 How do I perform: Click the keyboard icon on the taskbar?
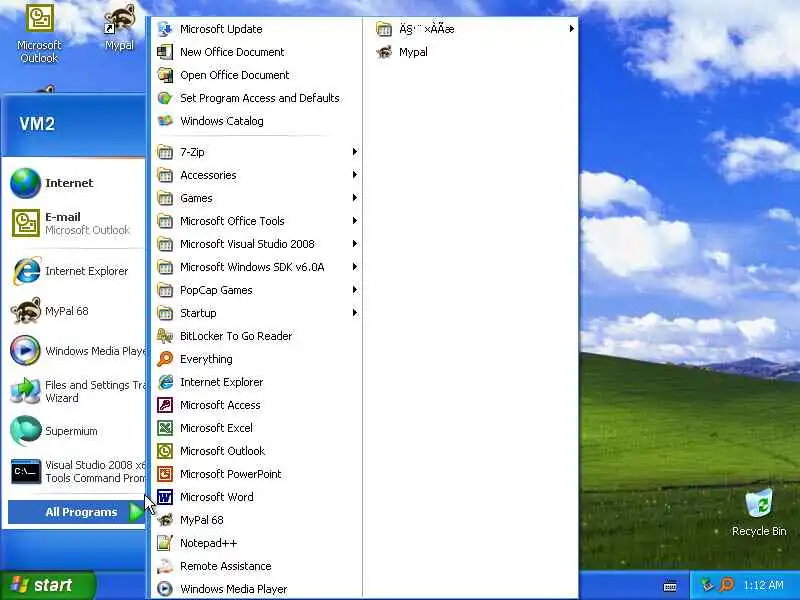[x=670, y=586]
